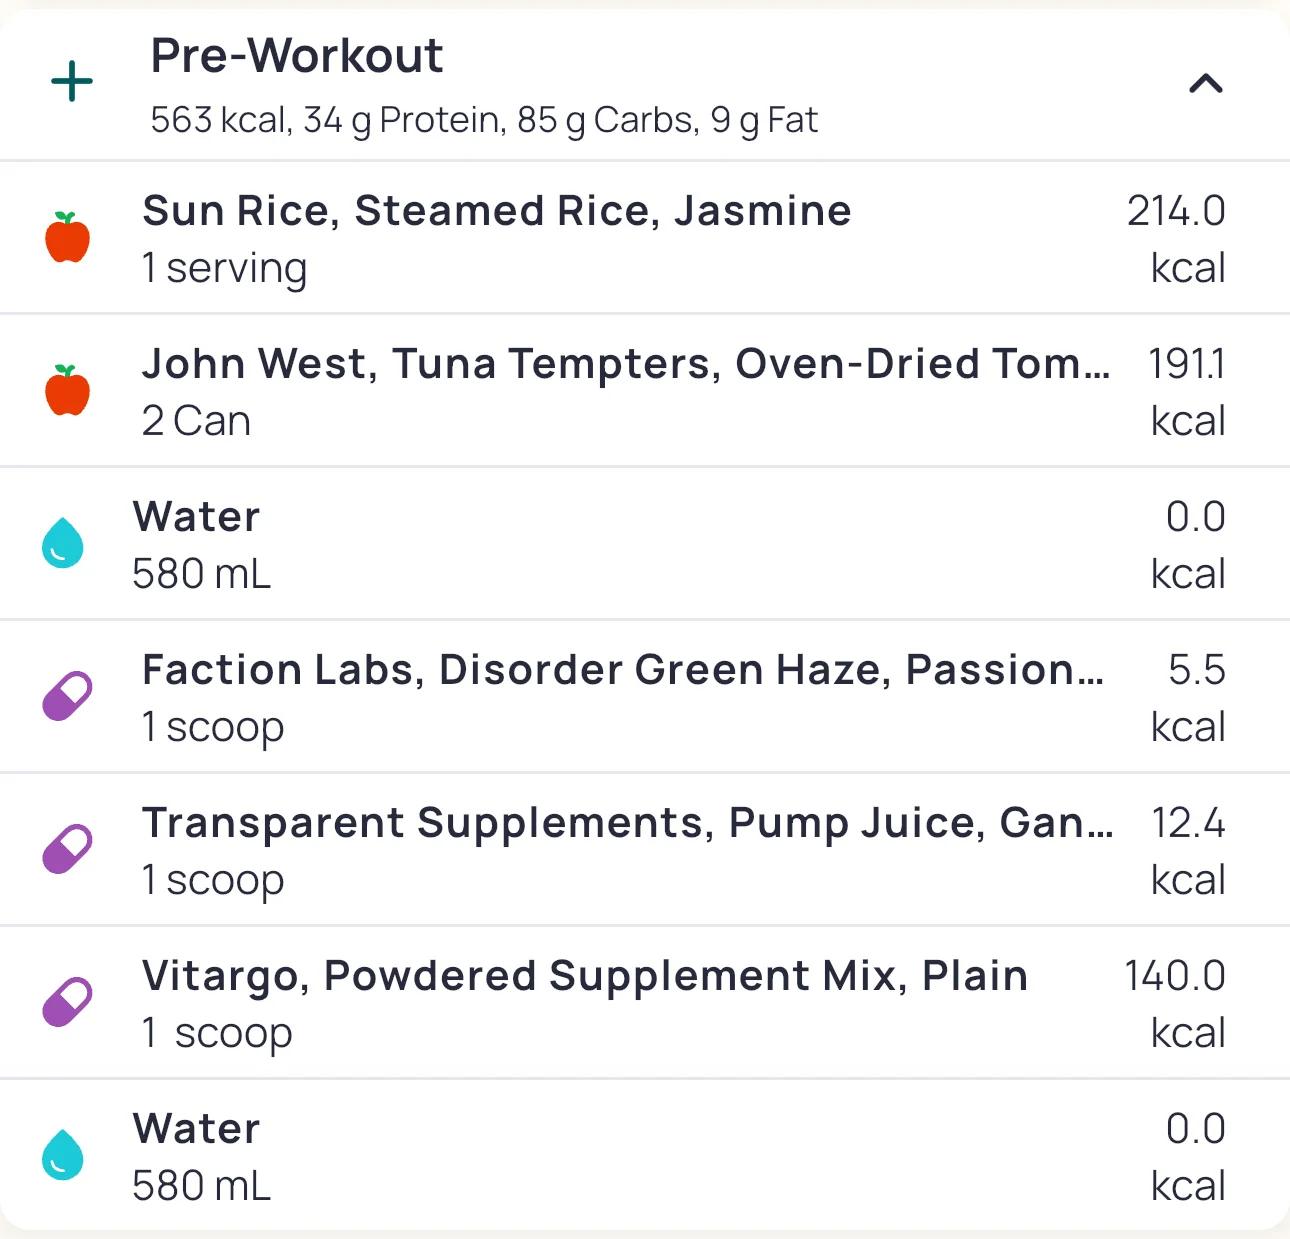Select the Pre-Workout meal title
This screenshot has width=1290, height=1239.
click(x=296, y=56)
